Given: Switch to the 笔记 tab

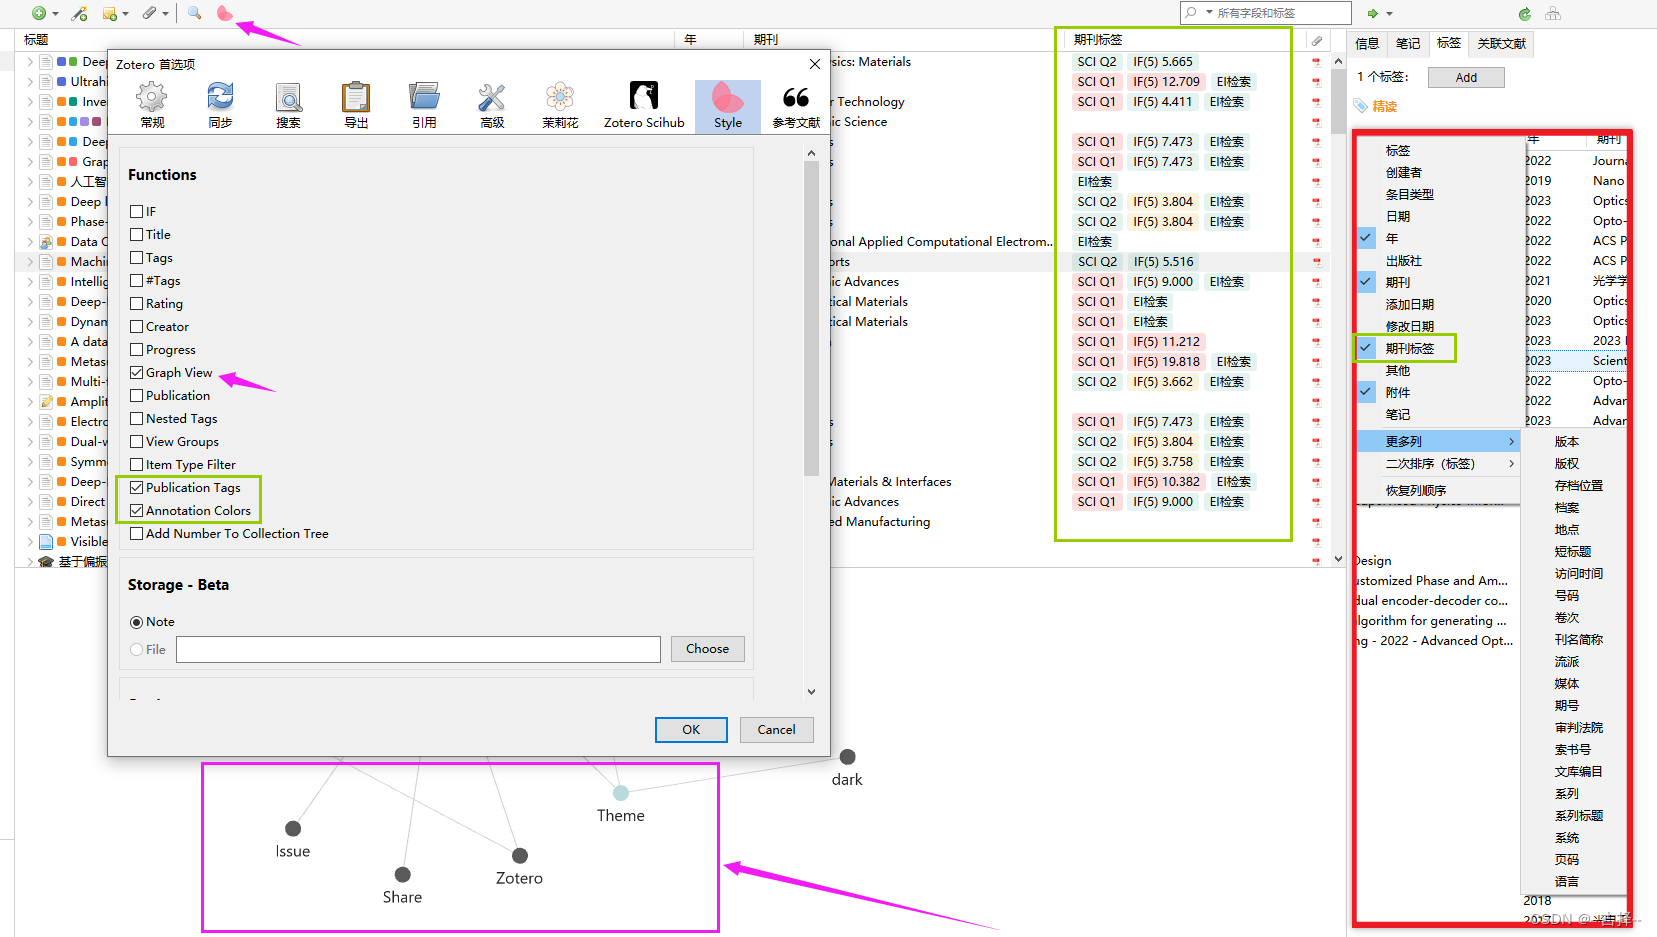Looking at the screenshot, I should tap(1408, 43).
